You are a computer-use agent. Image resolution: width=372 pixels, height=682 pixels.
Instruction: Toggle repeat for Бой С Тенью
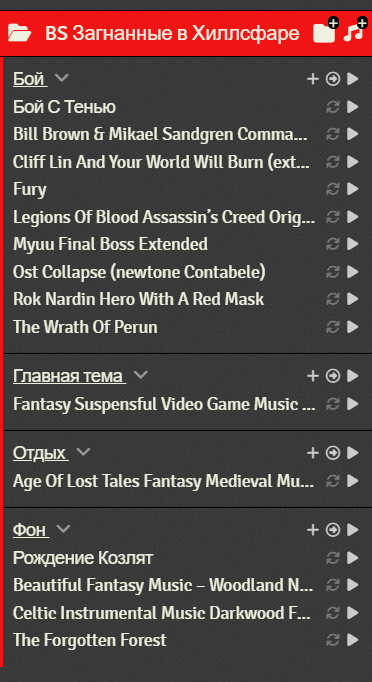(333, 107)
